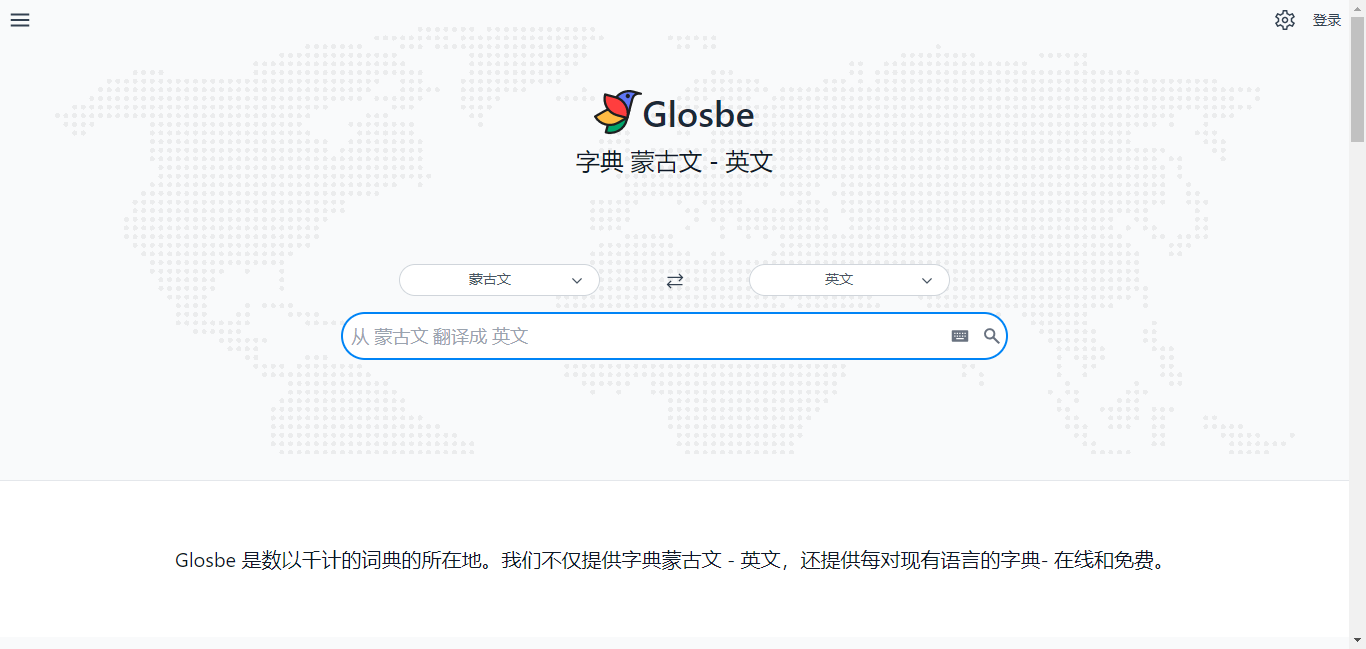The height and width of the screenshot is (649, 1366).
Task: Open the hamburger navigation menu
Action: (19, 19)
